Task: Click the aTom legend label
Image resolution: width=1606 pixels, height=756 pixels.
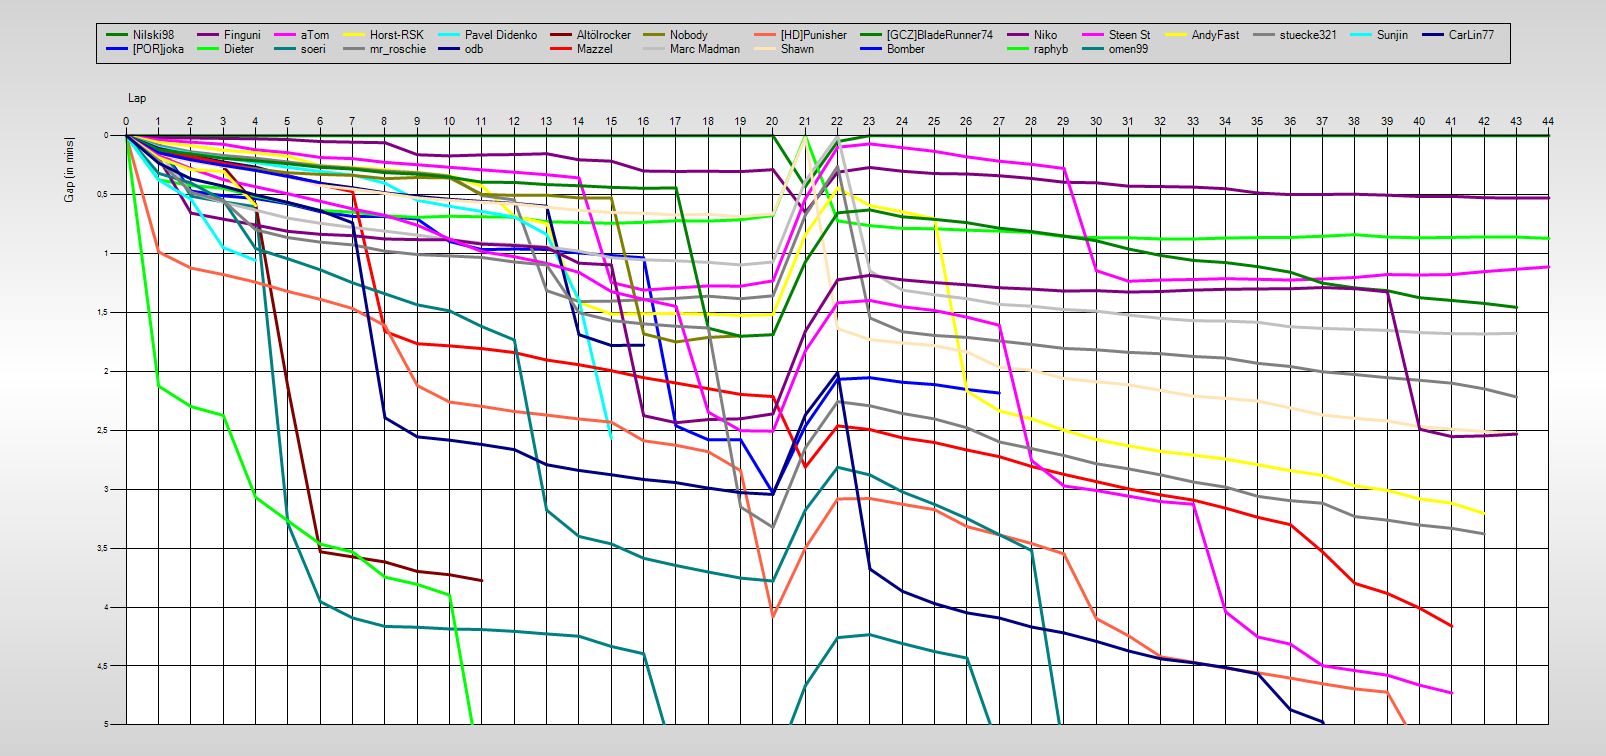Action: click(x=315, y=35)
